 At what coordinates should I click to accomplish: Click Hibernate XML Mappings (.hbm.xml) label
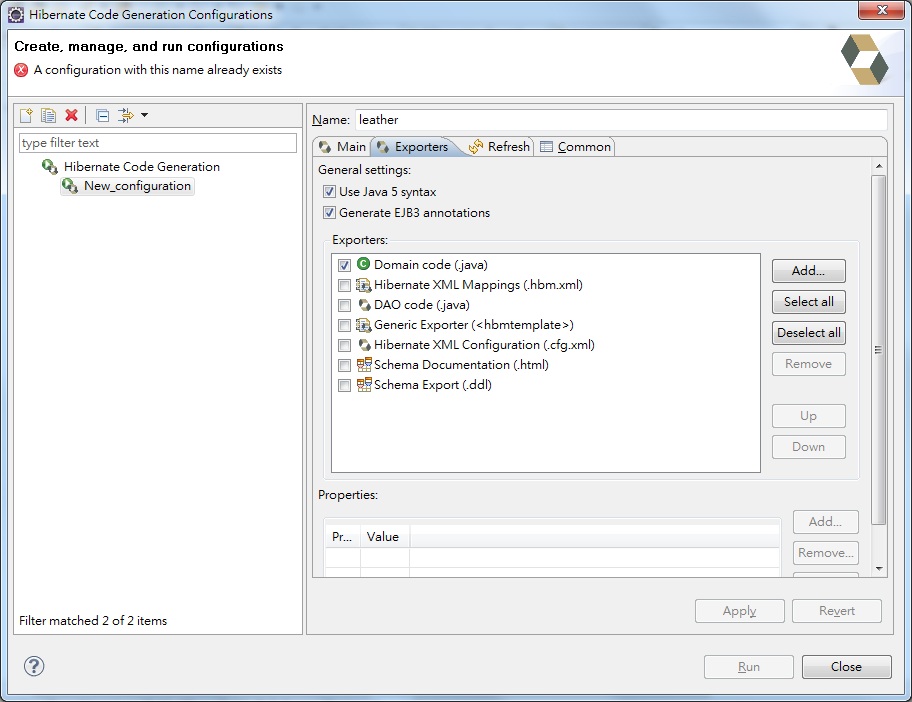pyautogui.click(x=478, y=285)
